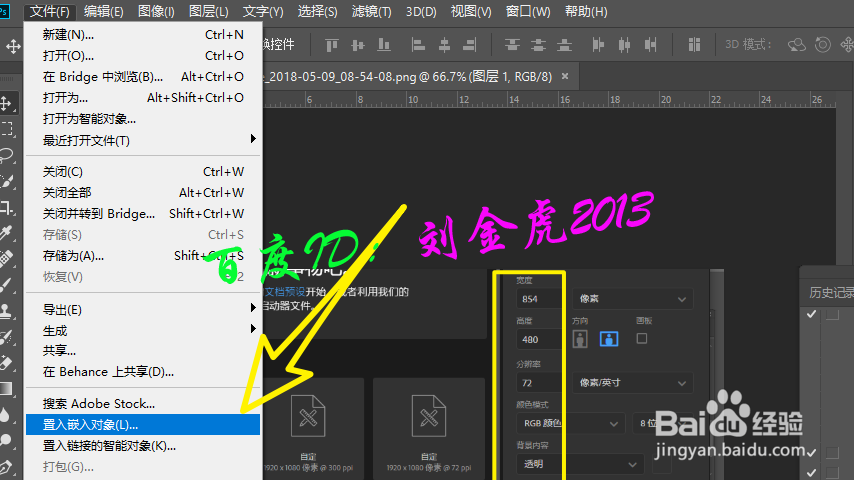Choose 关闭全部 menu entry
This screenshot has width=854, height=480.
coord(143,192)
